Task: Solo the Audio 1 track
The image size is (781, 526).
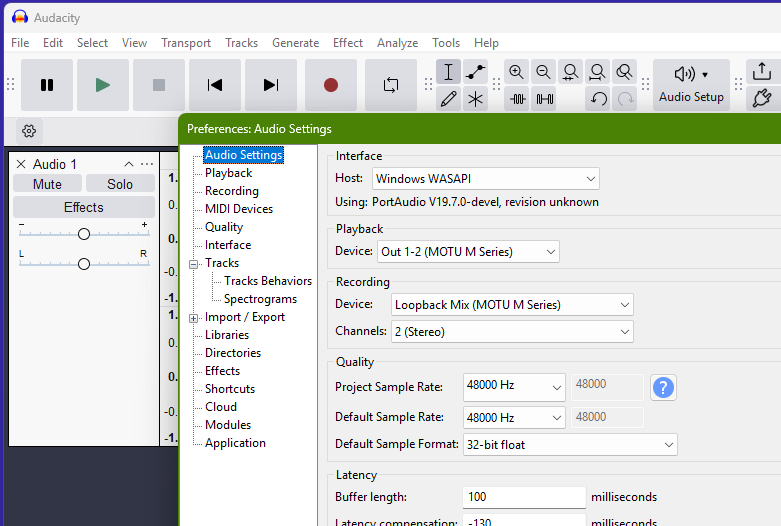Action: (x=120, y=184)
